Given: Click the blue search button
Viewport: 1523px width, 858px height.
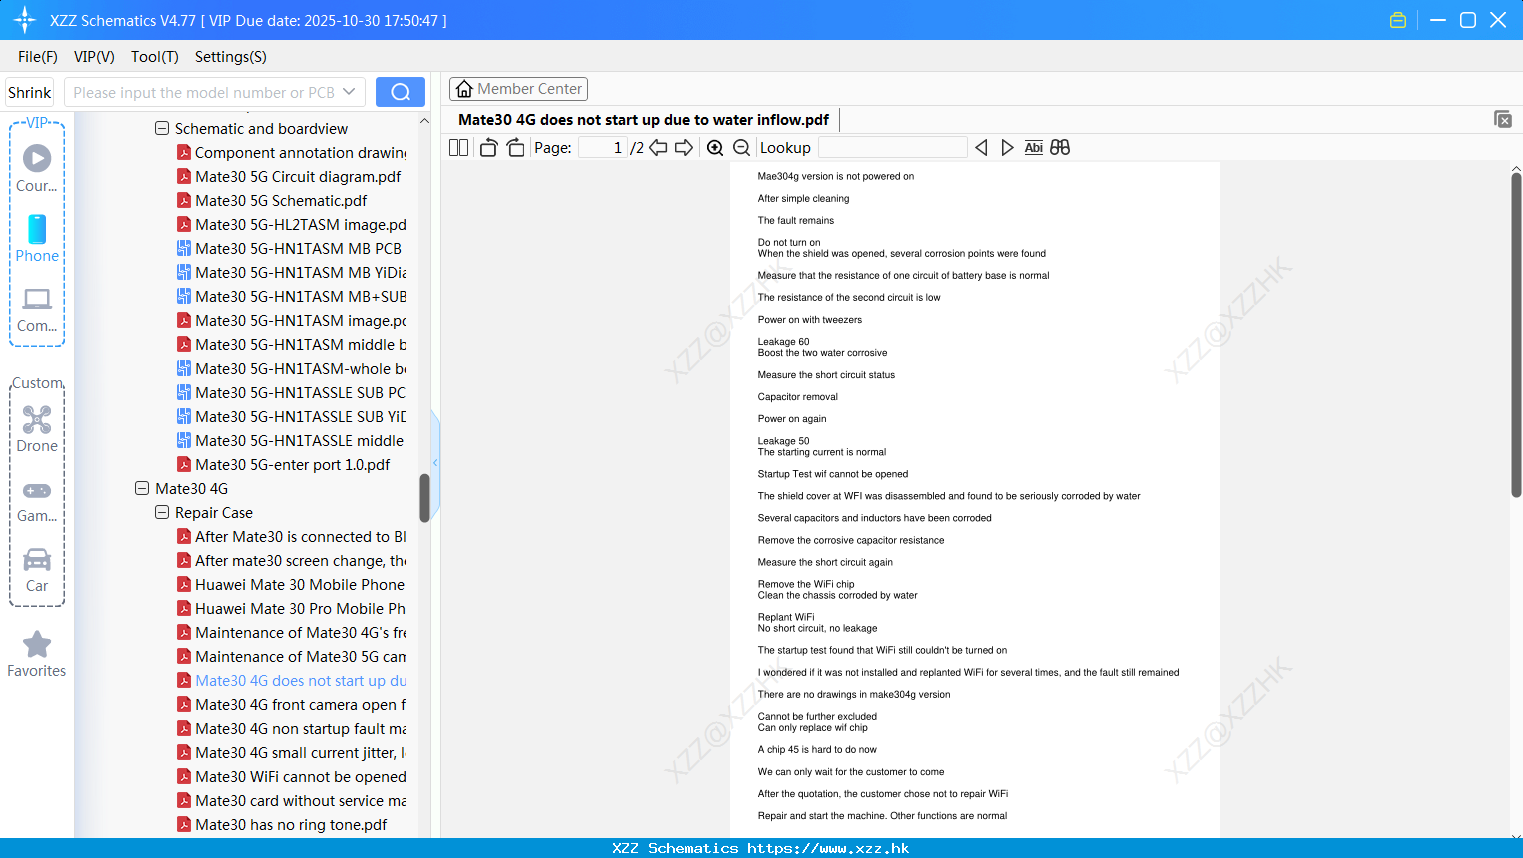Looking at the screenshot, I should (x=400, y=92).
